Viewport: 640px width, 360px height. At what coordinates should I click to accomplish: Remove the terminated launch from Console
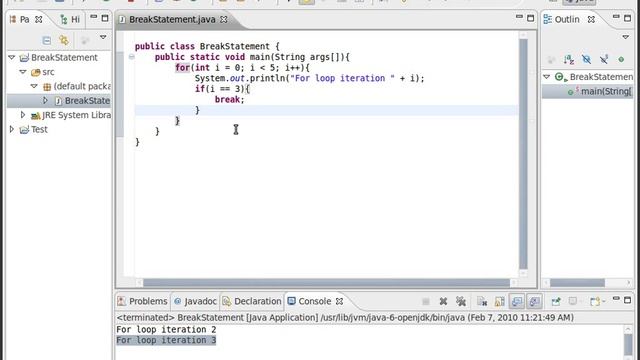click(x=443, y=302)
